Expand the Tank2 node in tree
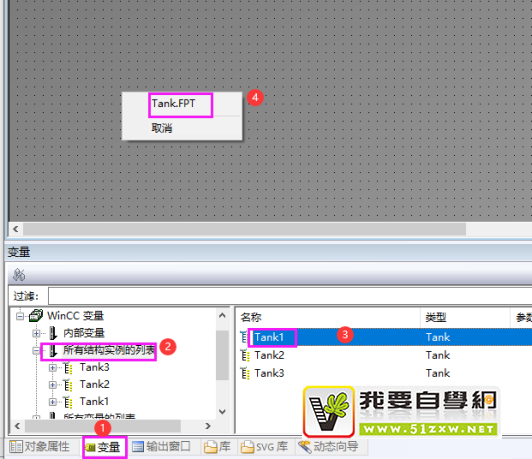 tap(53, 385)
